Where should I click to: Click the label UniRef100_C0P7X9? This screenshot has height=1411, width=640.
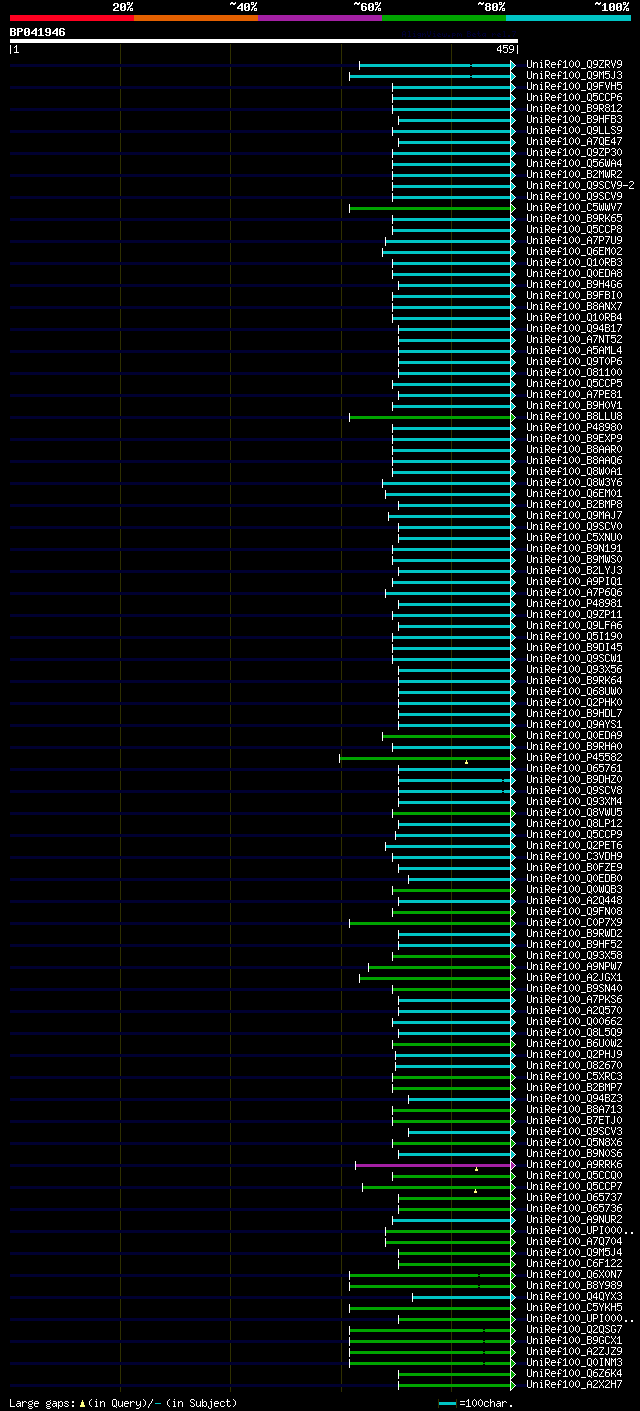(x=574, y=922)
